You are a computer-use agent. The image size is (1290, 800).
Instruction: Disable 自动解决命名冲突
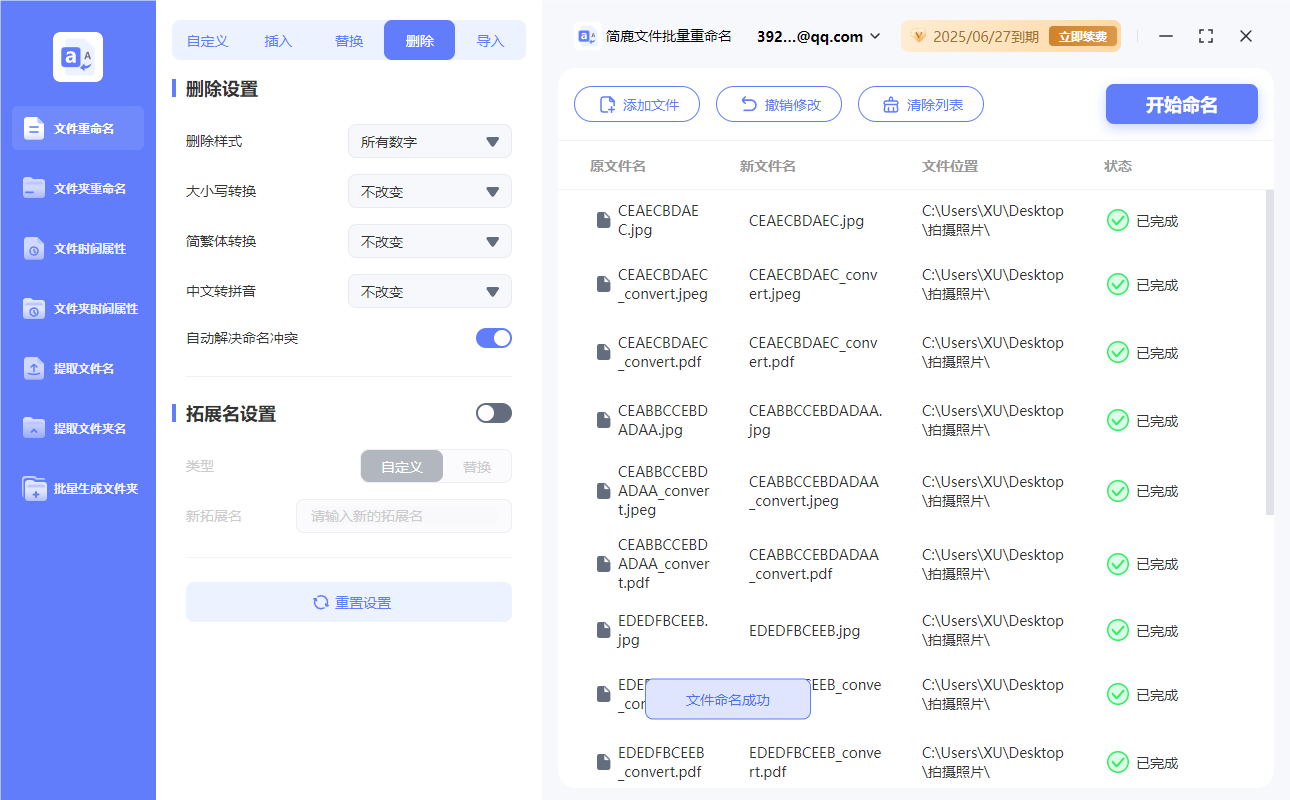click(x=493, y=339)
